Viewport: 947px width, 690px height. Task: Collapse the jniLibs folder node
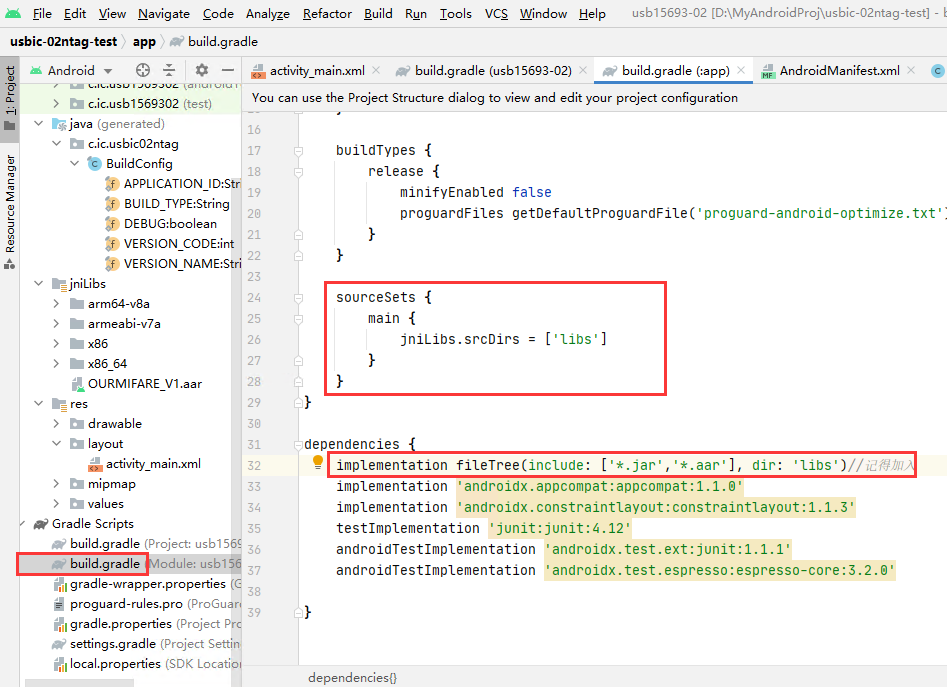[39, 284]
